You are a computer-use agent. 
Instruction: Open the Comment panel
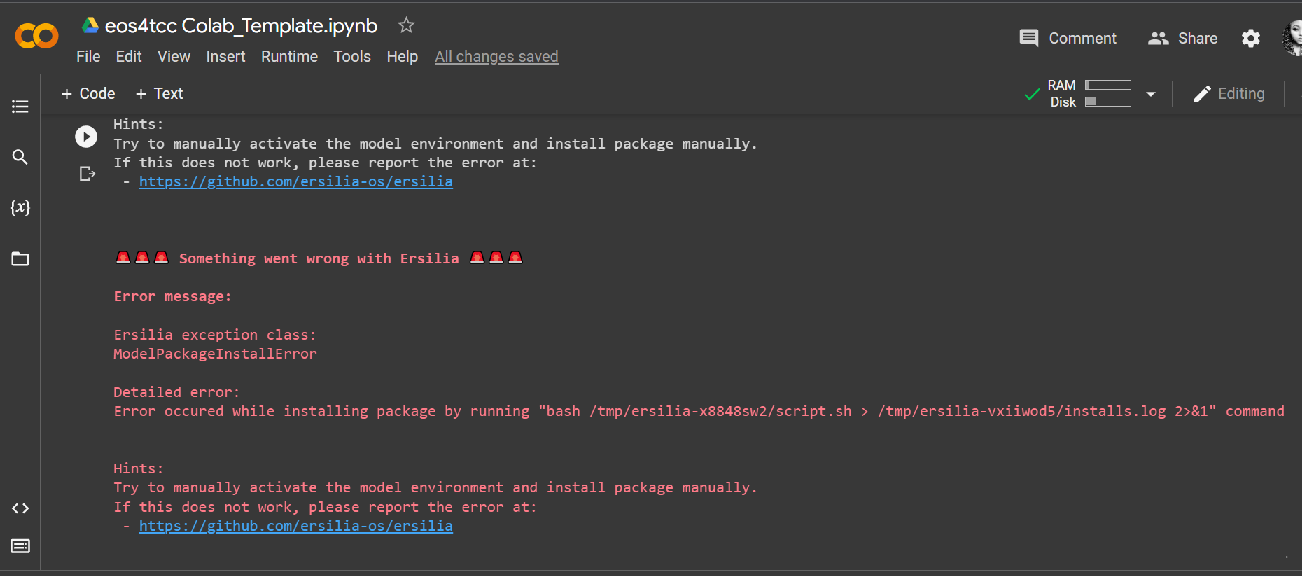click(x=1068, y=37)
